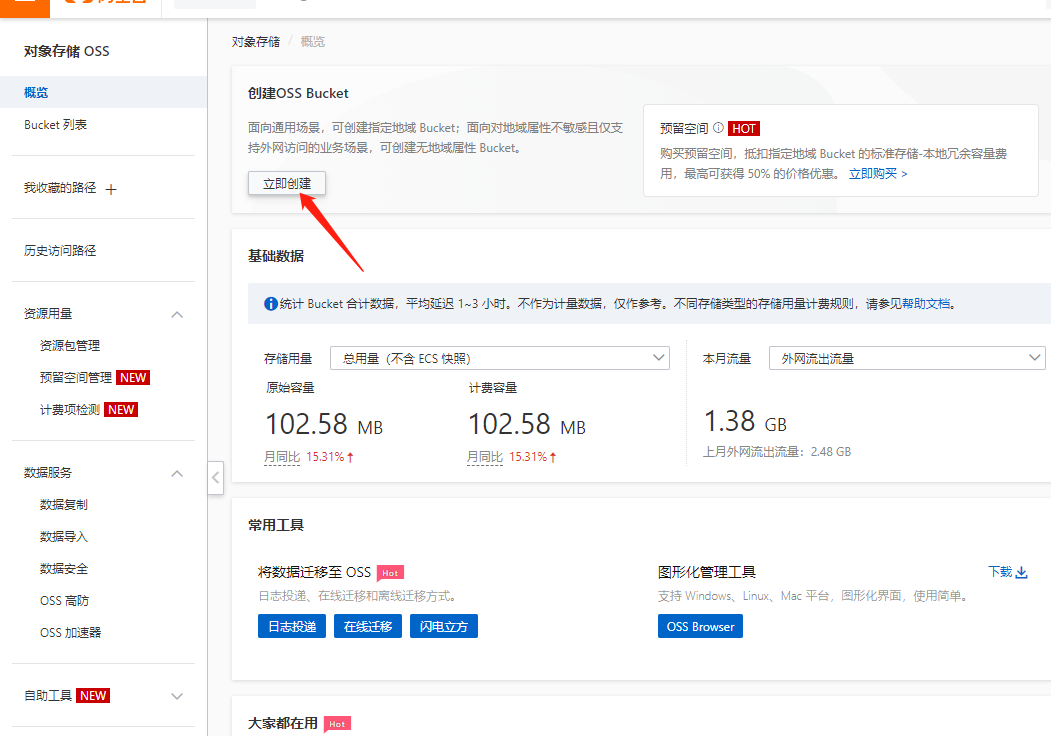Launch OSS Browser button
This screenshot has width=1051, height=736.
(x=700, y=626)
